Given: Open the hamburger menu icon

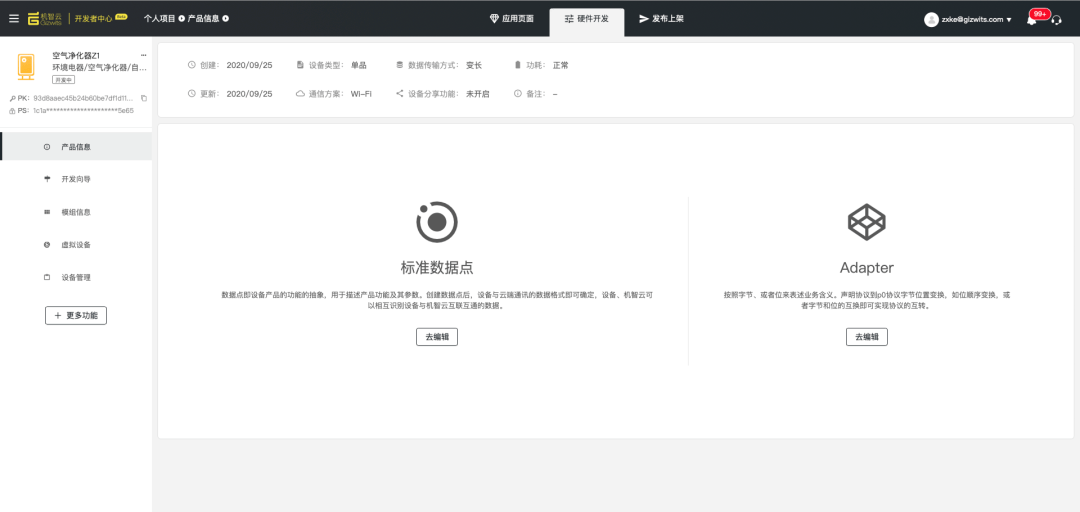Looking at the screenshot, I should [14, 19].
